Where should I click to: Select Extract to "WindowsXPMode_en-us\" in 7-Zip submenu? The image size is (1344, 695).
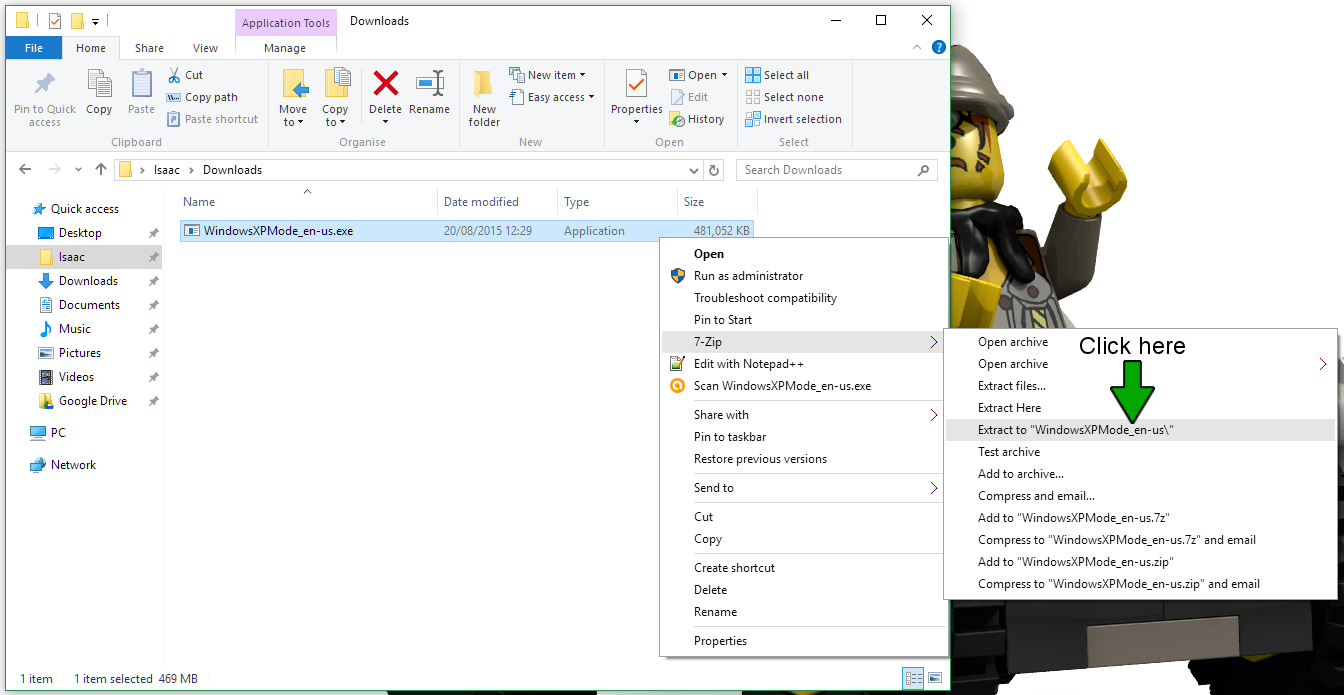point(1140,430)
